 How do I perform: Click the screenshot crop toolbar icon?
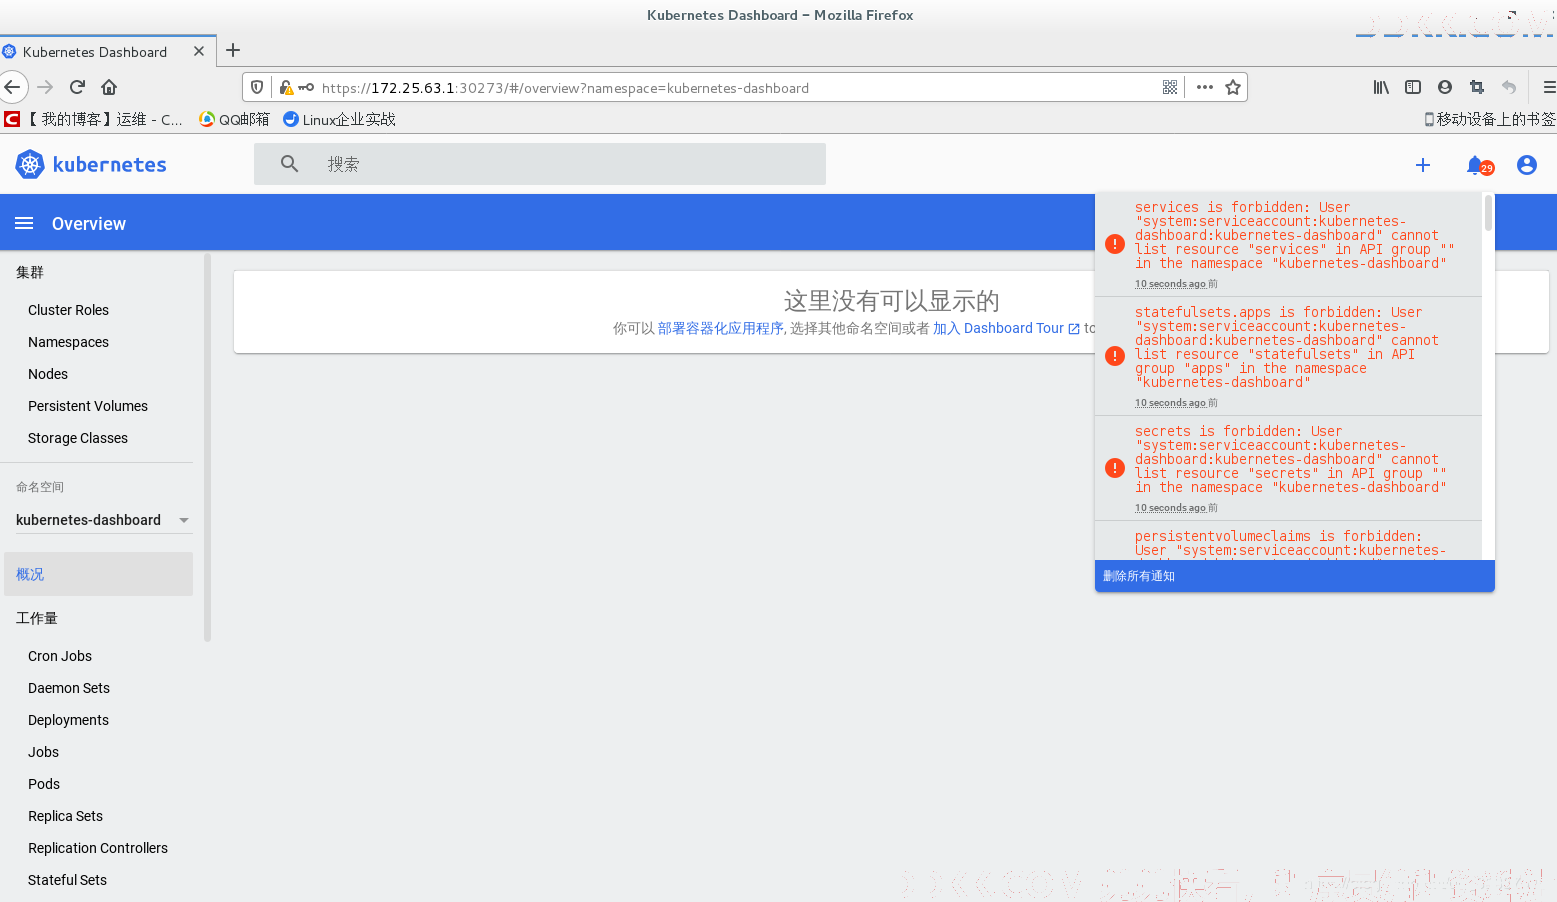click(x=1477, y=87)
